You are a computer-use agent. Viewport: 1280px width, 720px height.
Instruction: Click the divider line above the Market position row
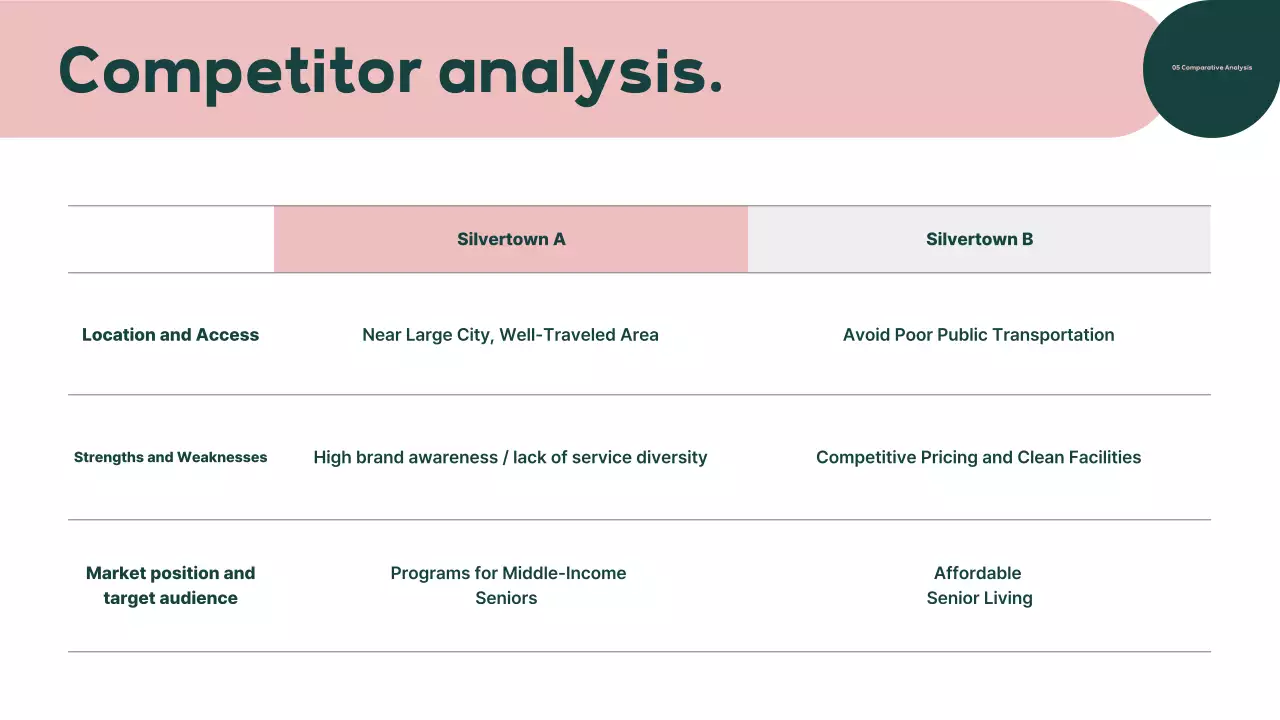point(639,520)
